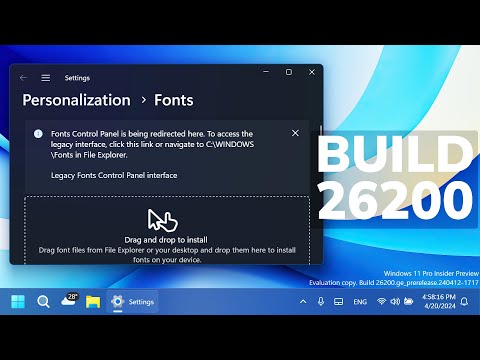Image resolution: width=480 pixels, height=360 pixels.
Task: Open Legacy Fonts Control Panel interface link
Action: tap(114, 175)
